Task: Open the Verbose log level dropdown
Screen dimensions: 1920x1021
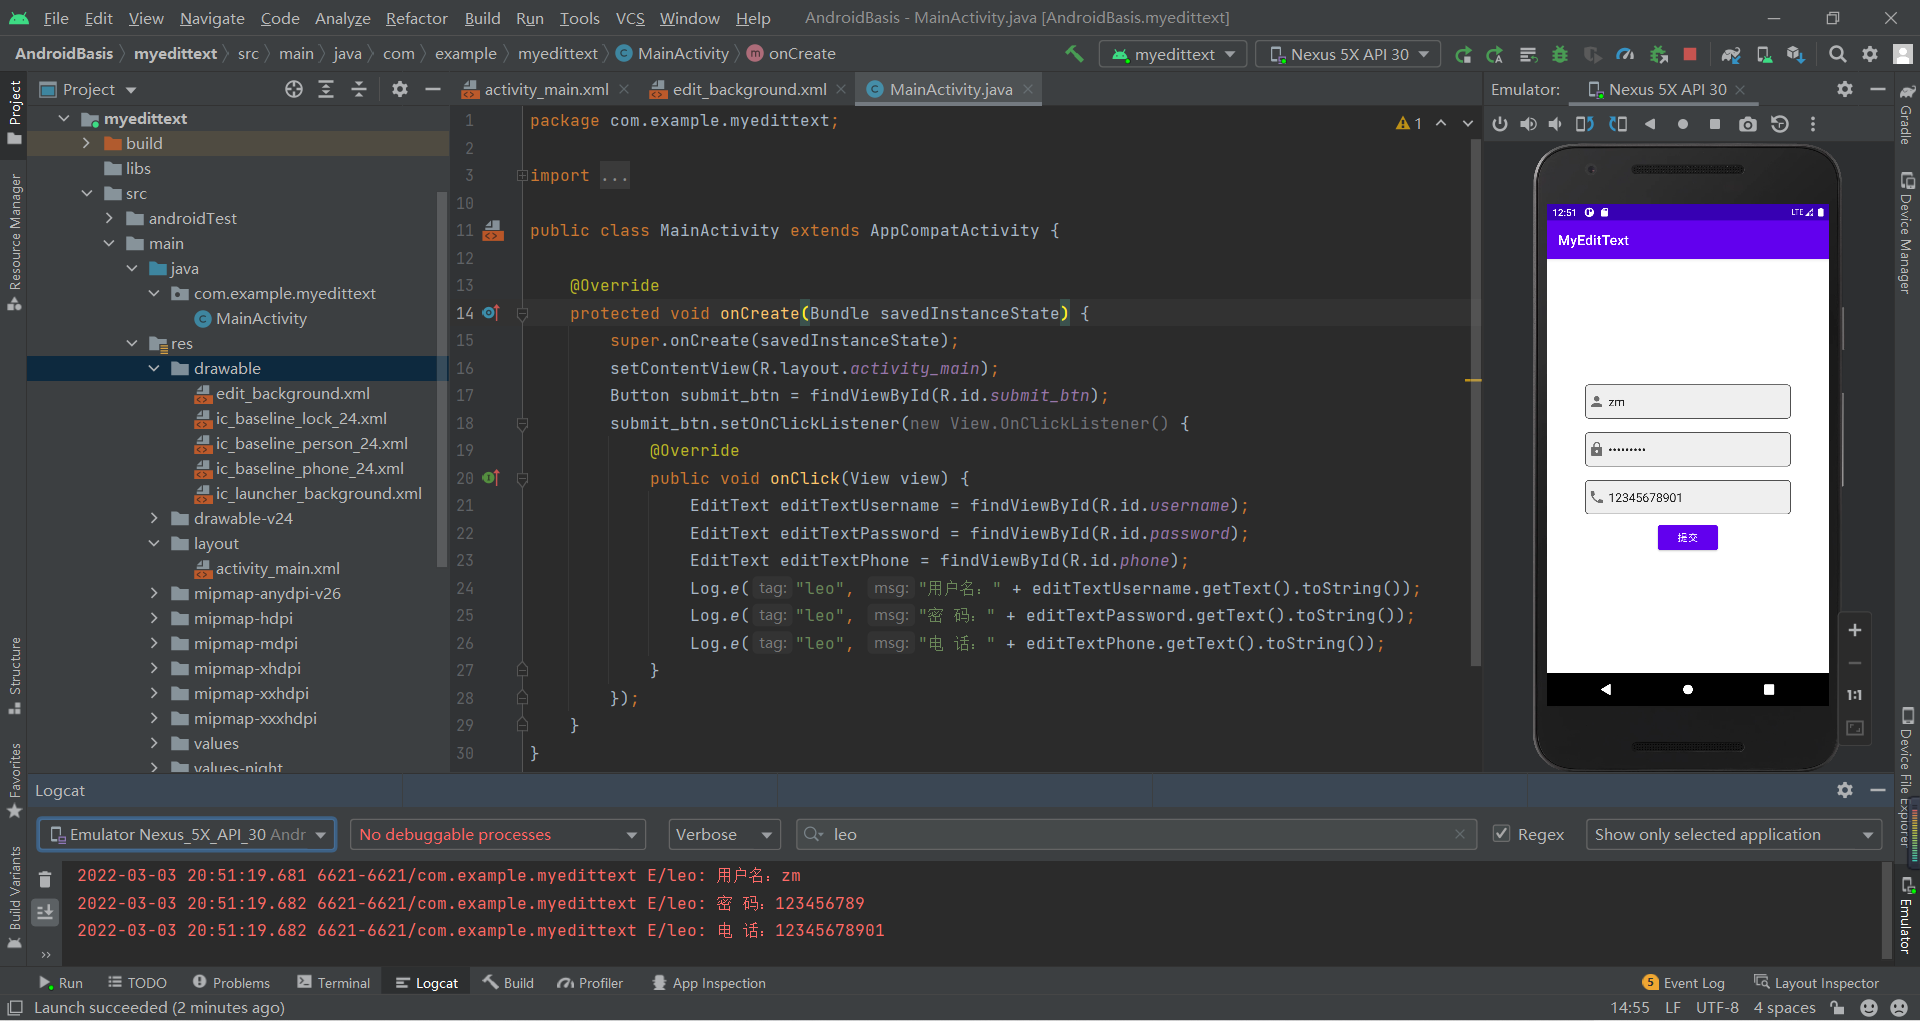Action: (x=724, y=834)
